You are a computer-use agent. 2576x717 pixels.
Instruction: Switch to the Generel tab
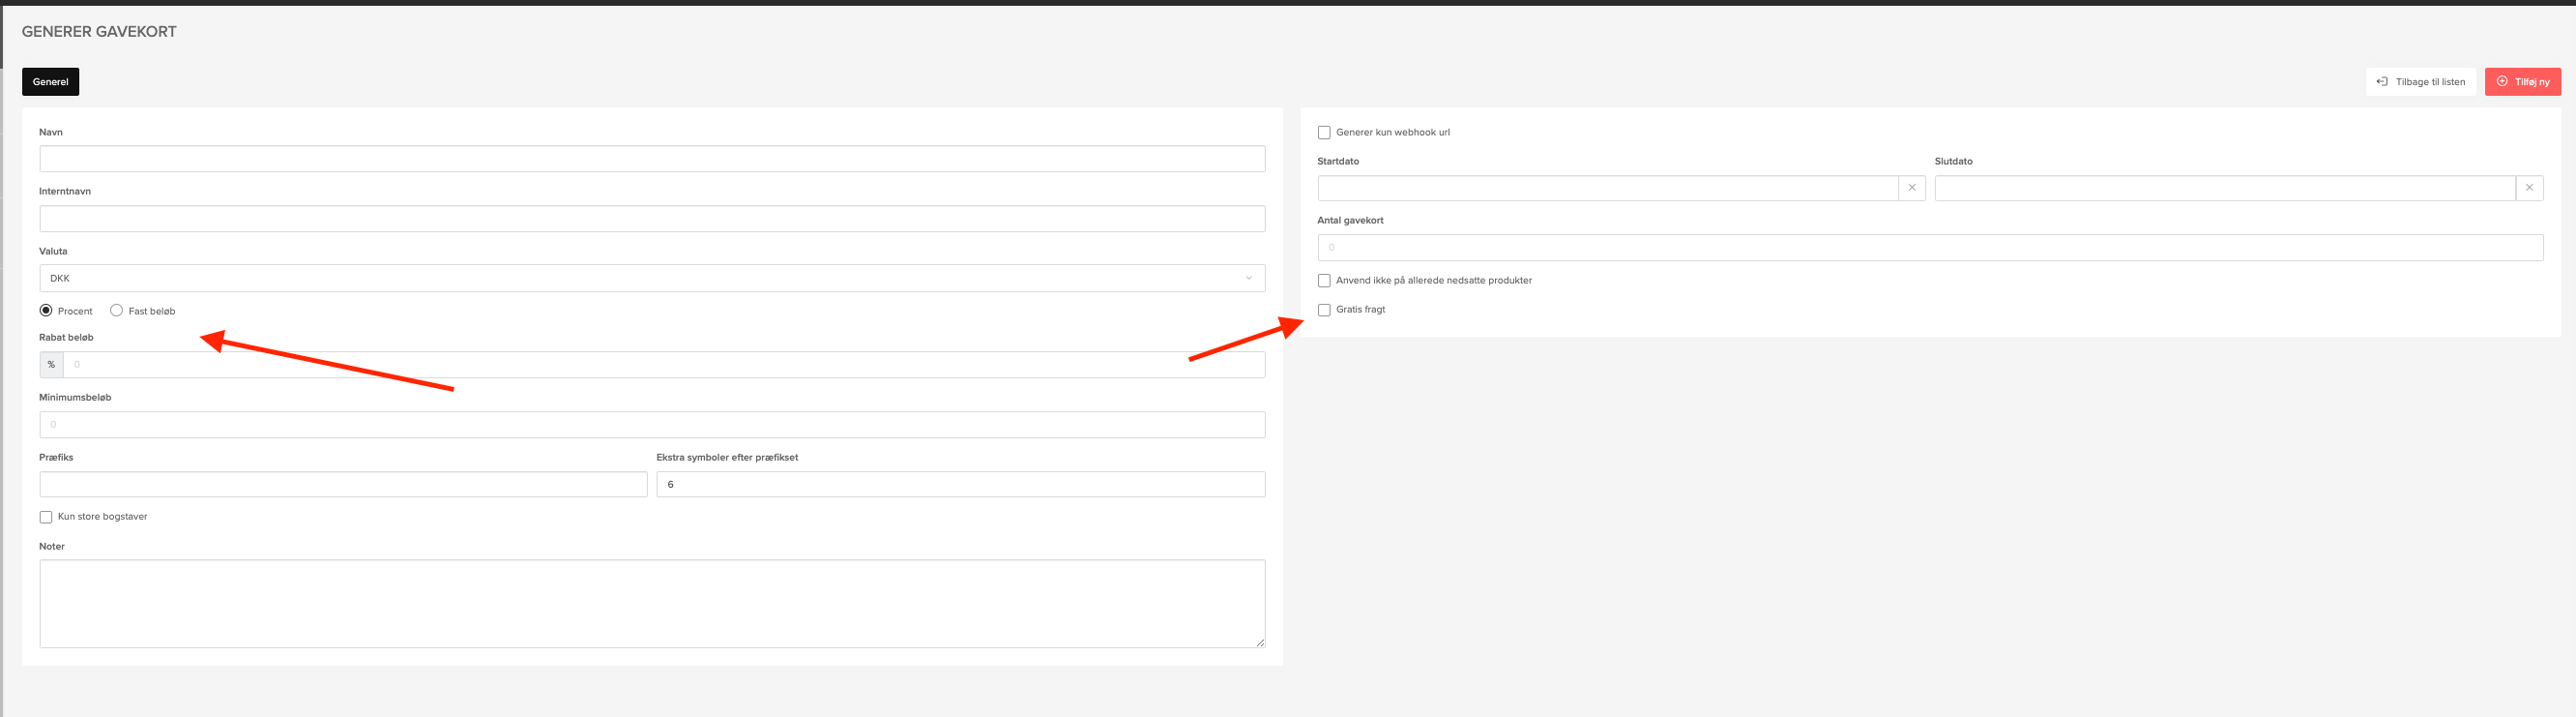click(x=50, y=82)
